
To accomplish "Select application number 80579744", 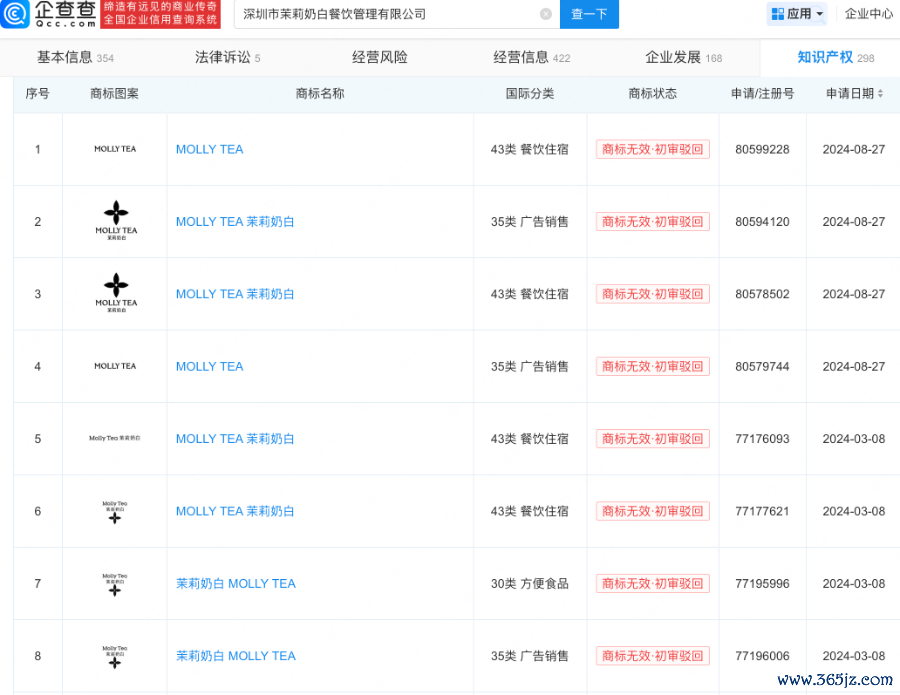I will coord(762,366).
